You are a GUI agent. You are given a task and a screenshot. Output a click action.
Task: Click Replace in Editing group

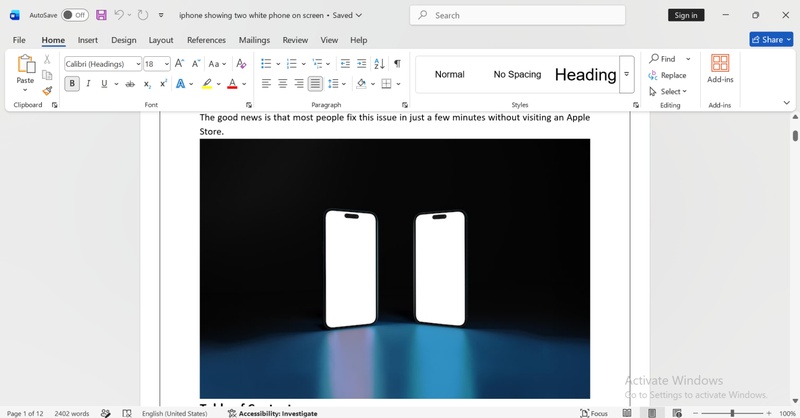pos(667,75)
